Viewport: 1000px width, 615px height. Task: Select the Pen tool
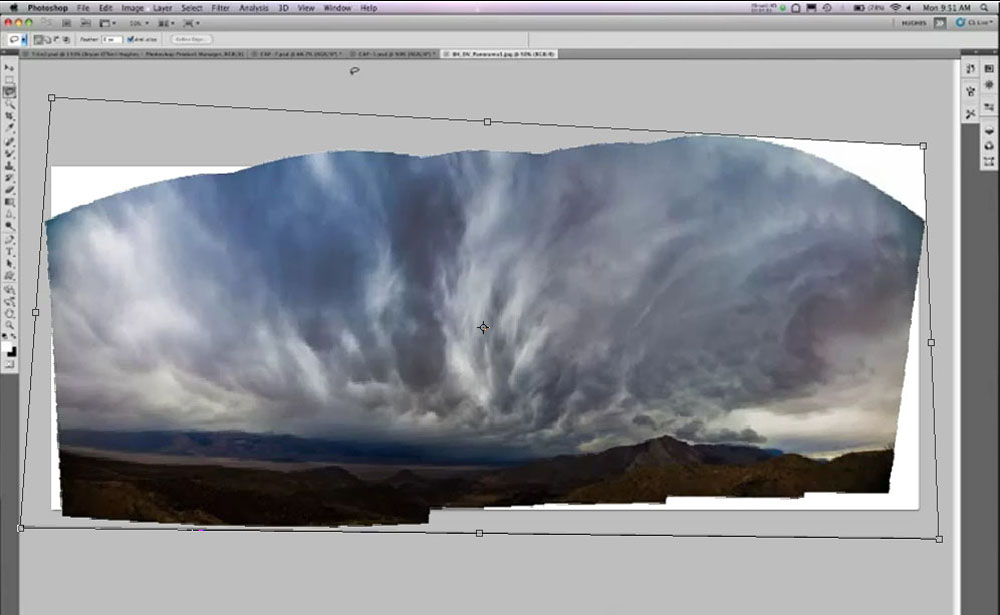click(9, 239)
